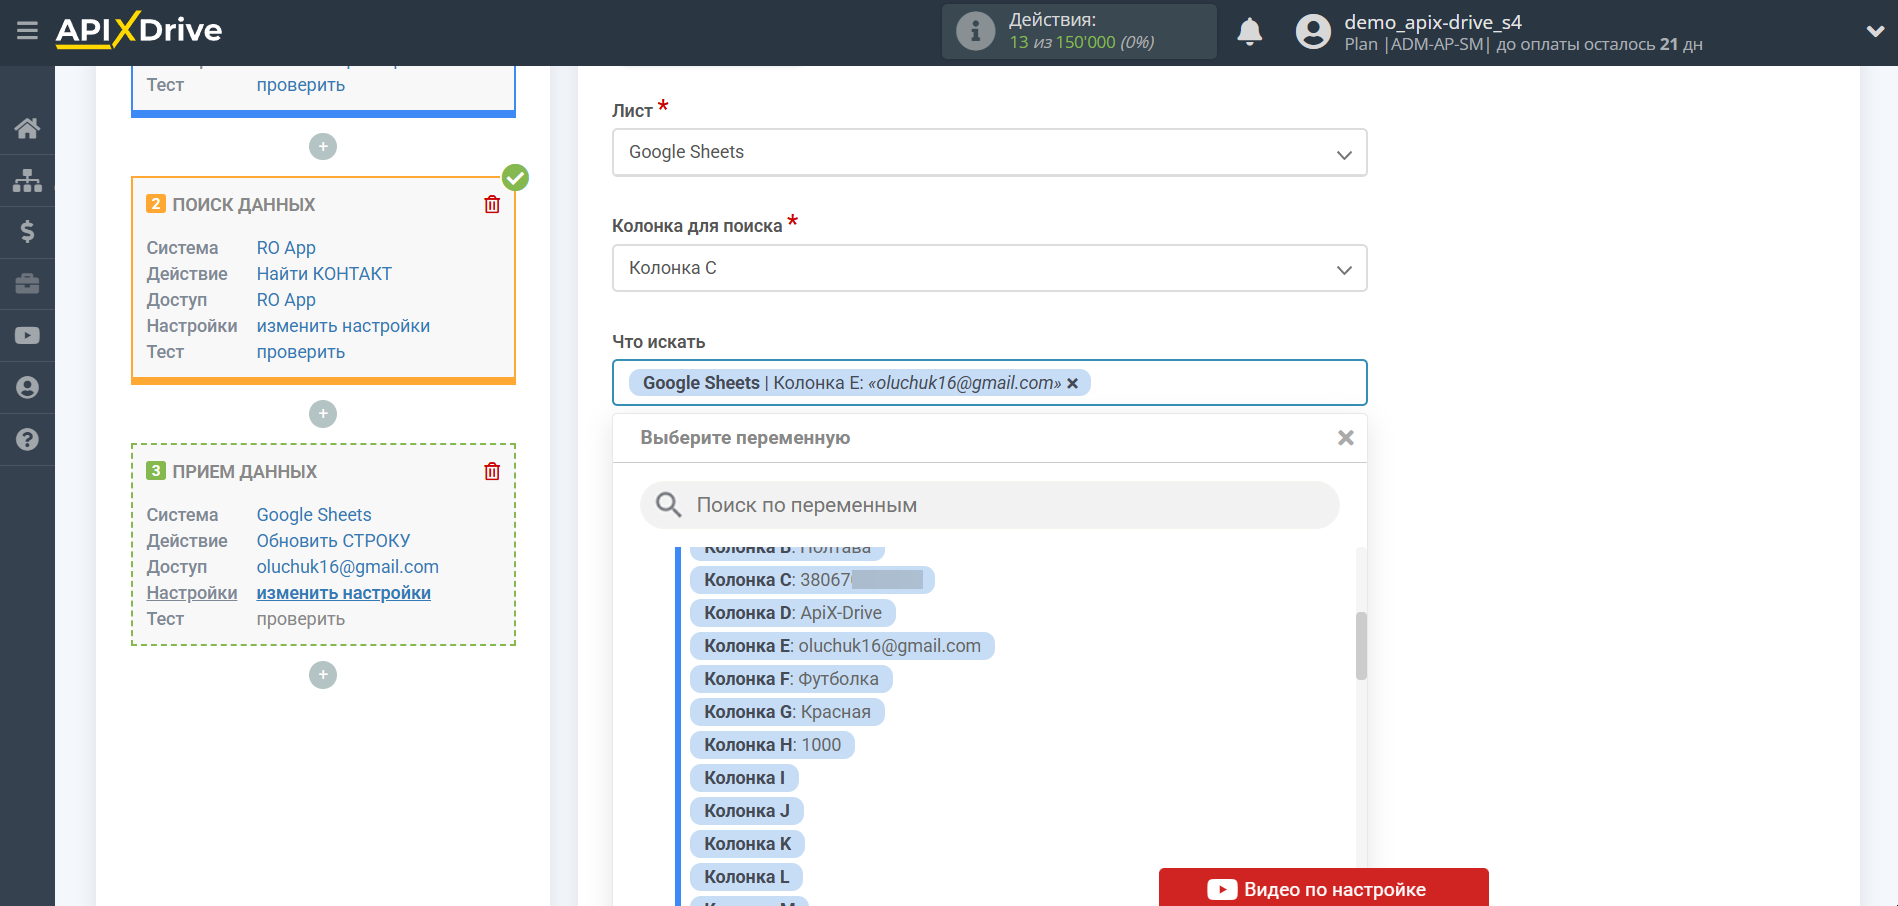The height and width of the screenshot is (906, 1898).
Task: Open the payments dollar icon
Action: [27, 232]
